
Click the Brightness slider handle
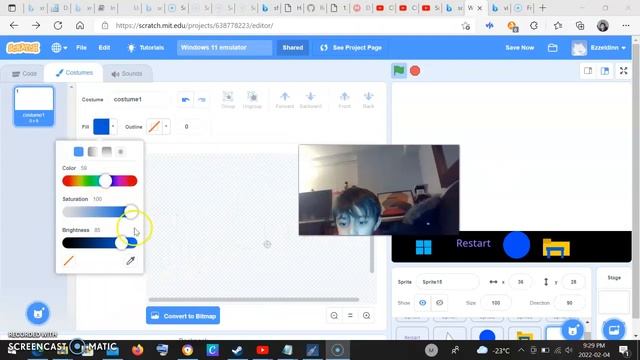point(121,243)
